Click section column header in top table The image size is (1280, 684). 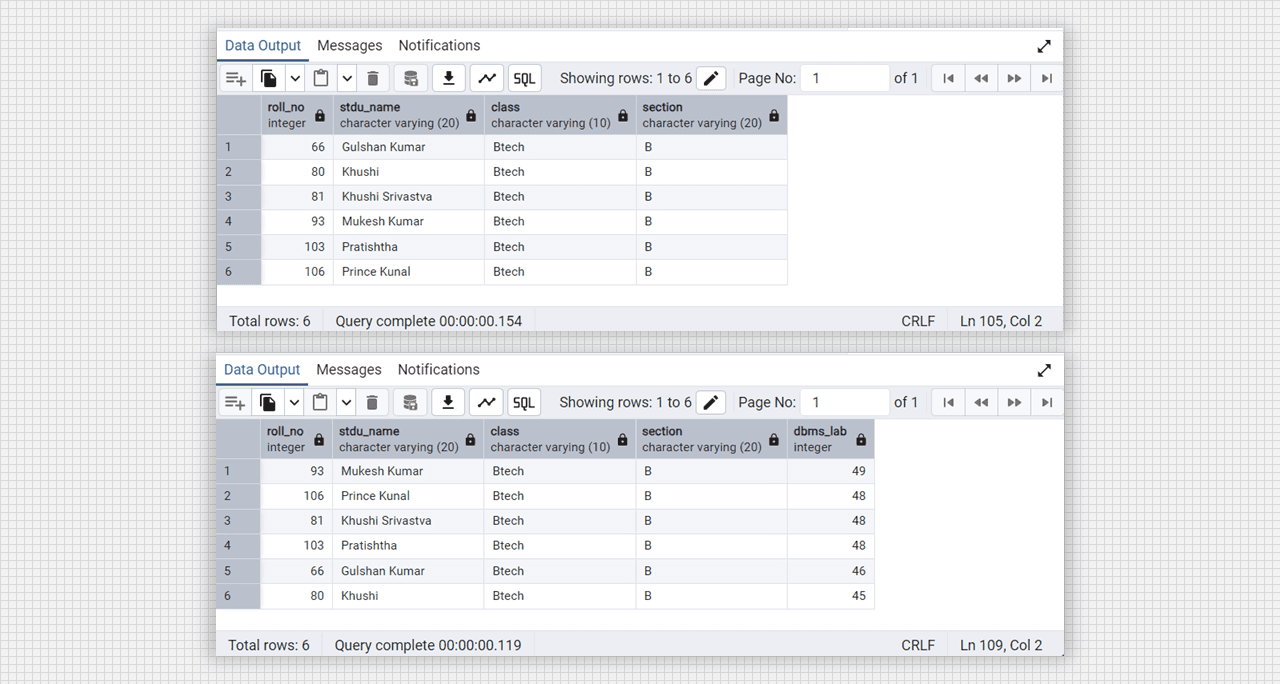712,115
